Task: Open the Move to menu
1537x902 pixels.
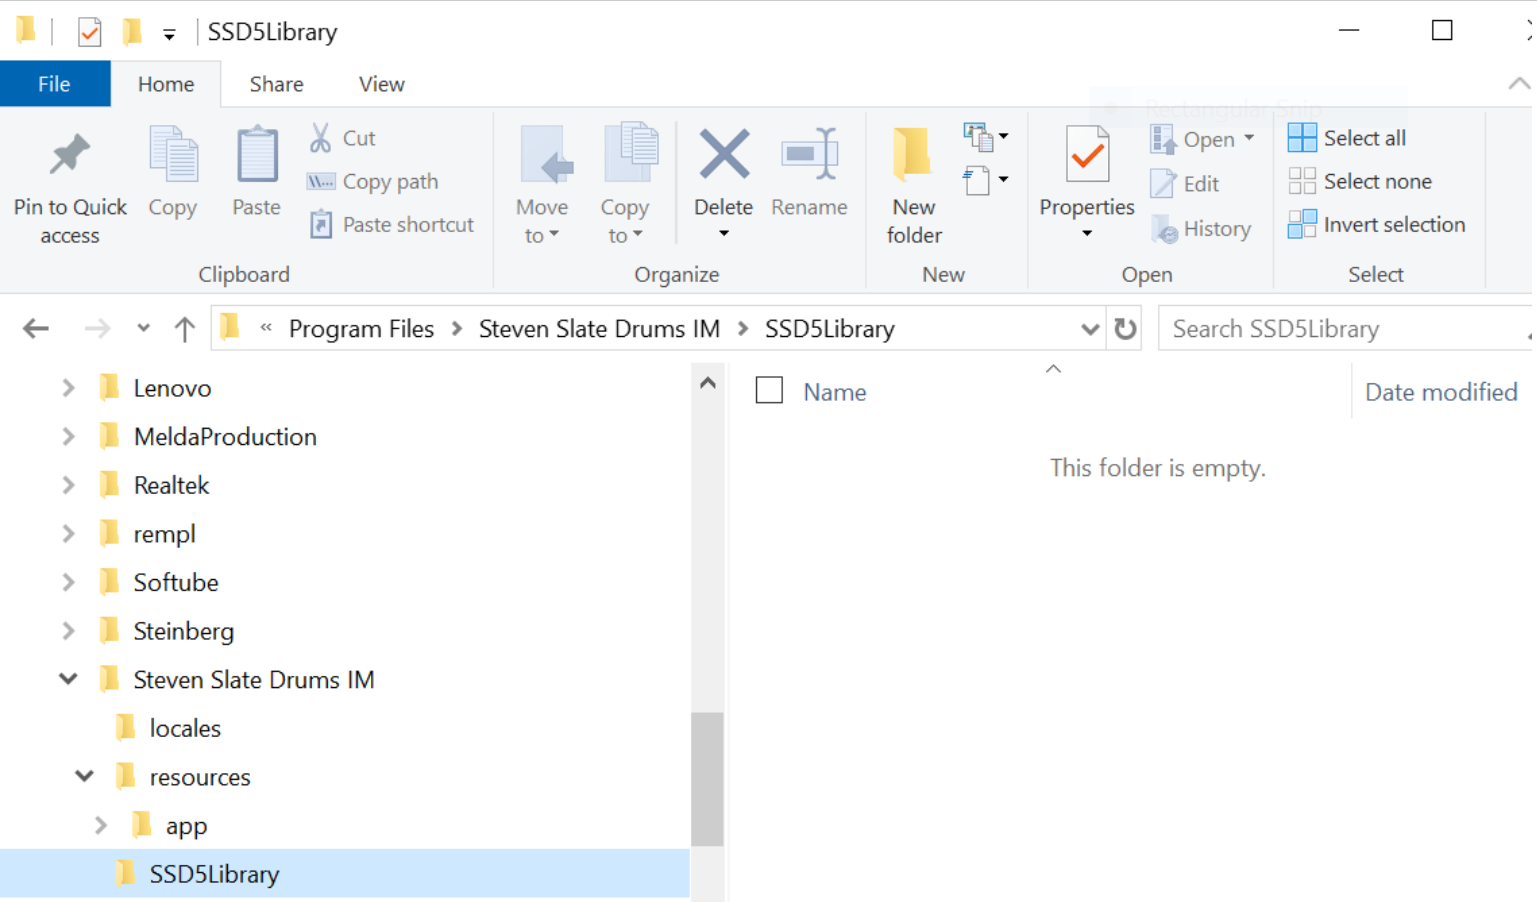Action: (x=542, y=185)
